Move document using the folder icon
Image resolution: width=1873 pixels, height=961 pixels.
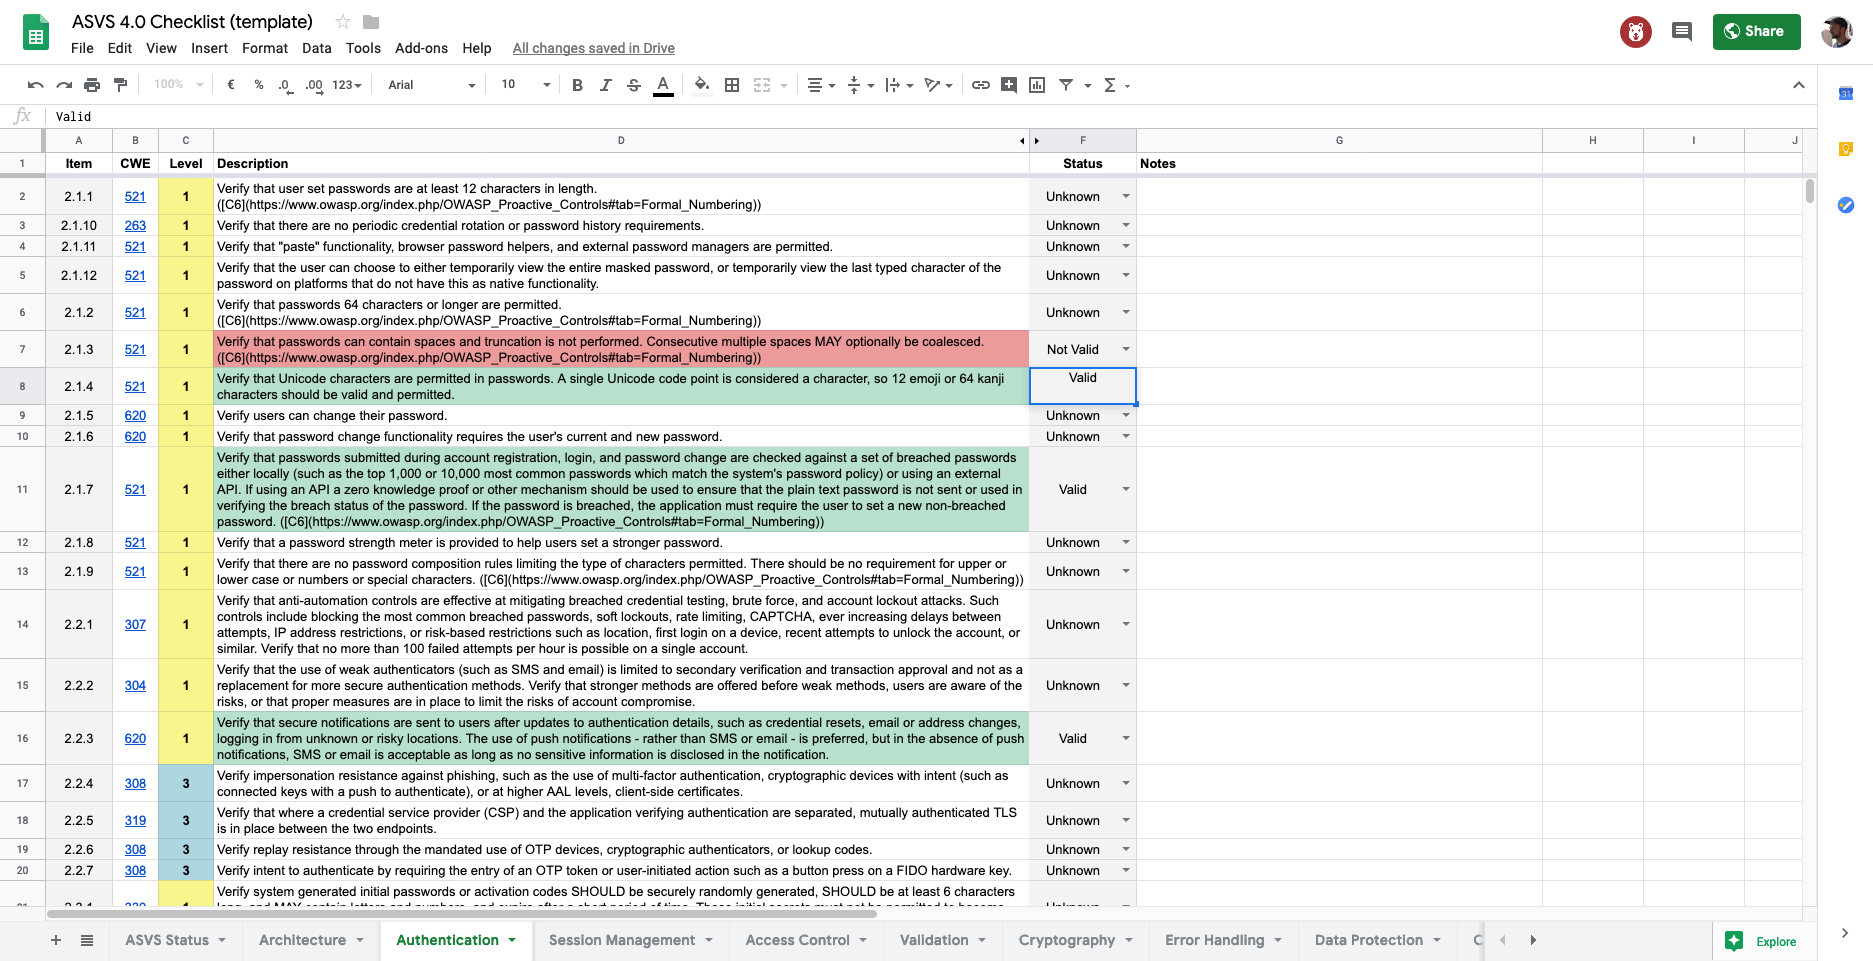point(371,21)
